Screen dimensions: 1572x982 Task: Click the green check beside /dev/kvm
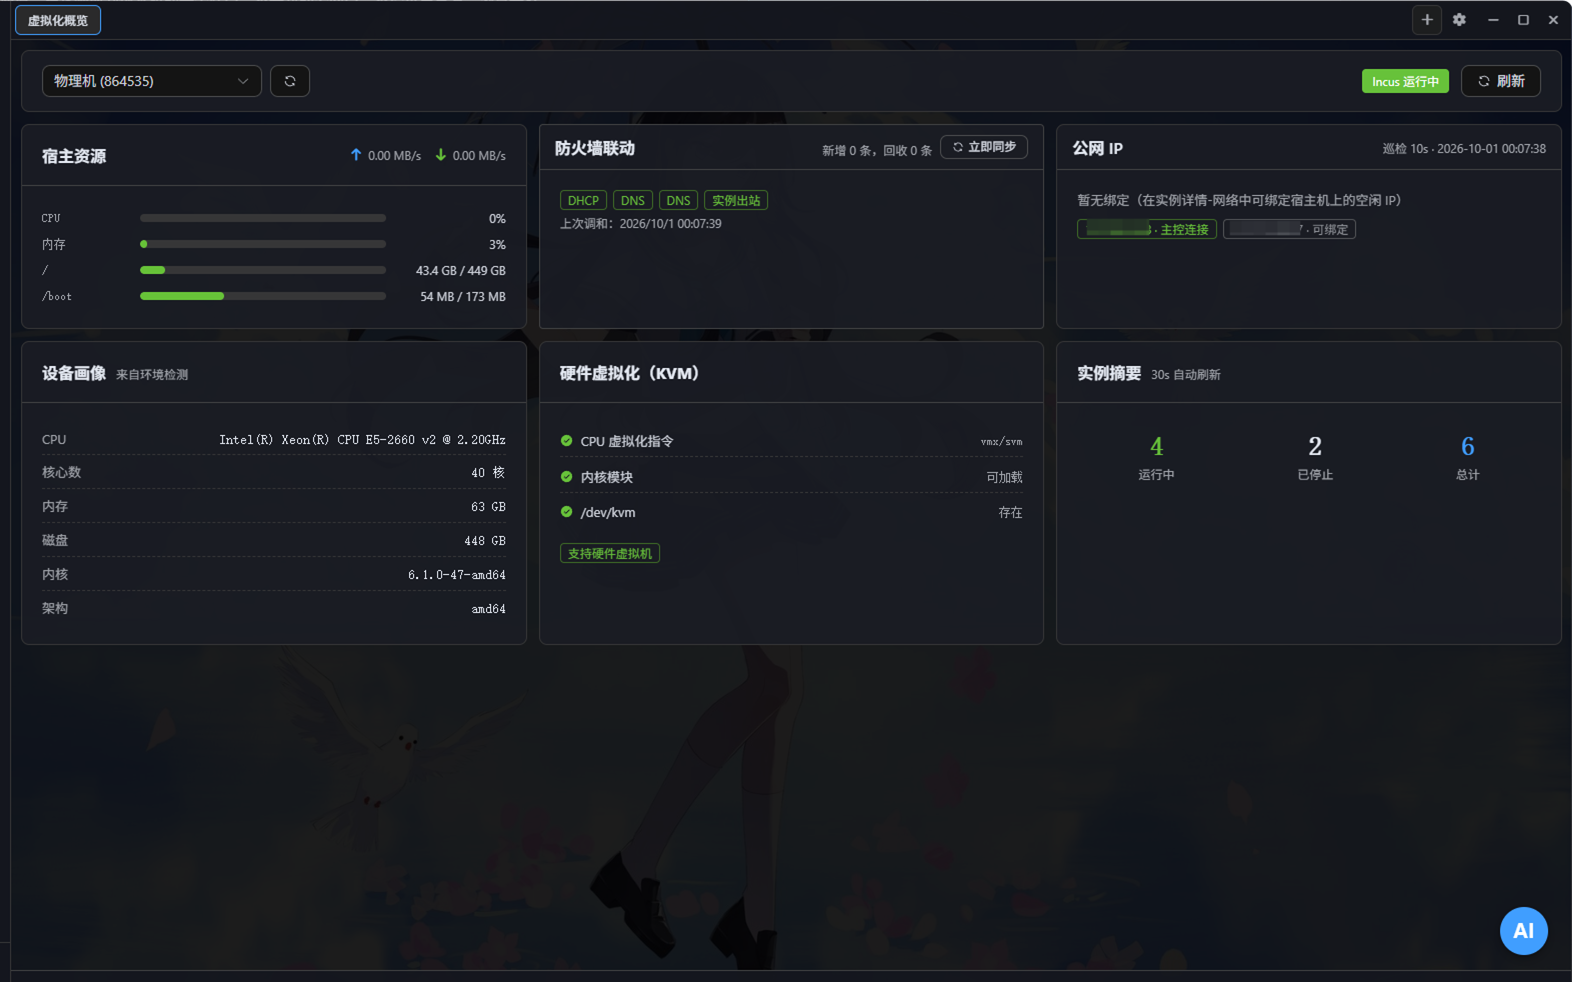(567, 512)
